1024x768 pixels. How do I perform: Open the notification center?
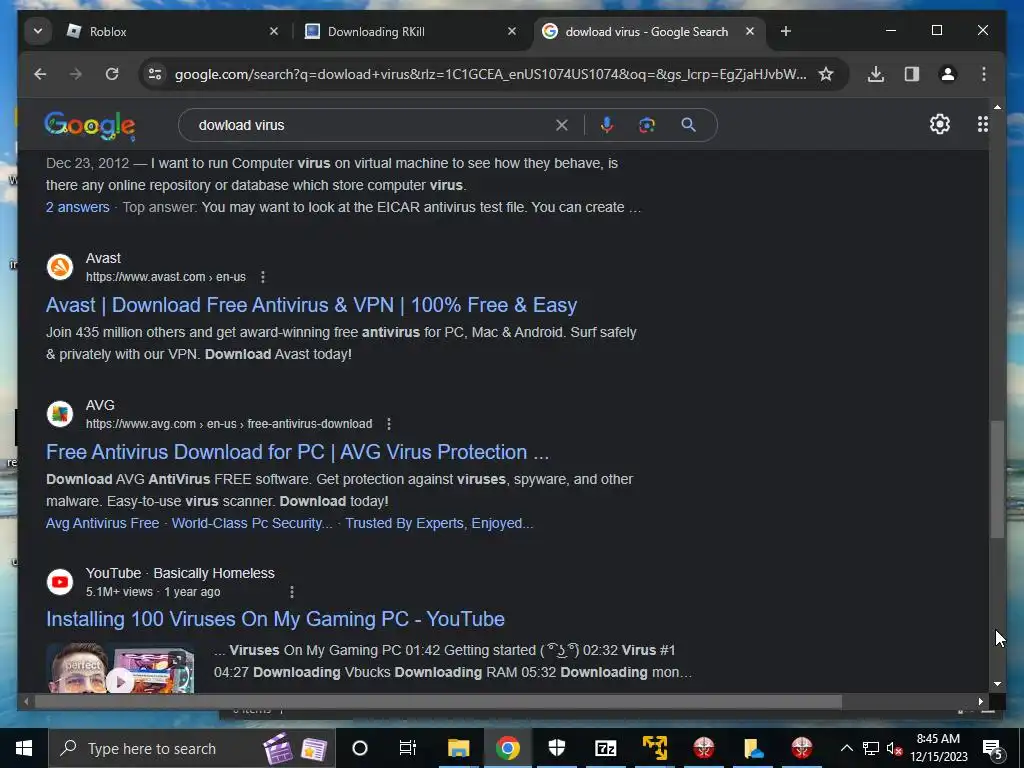point(993,748)
